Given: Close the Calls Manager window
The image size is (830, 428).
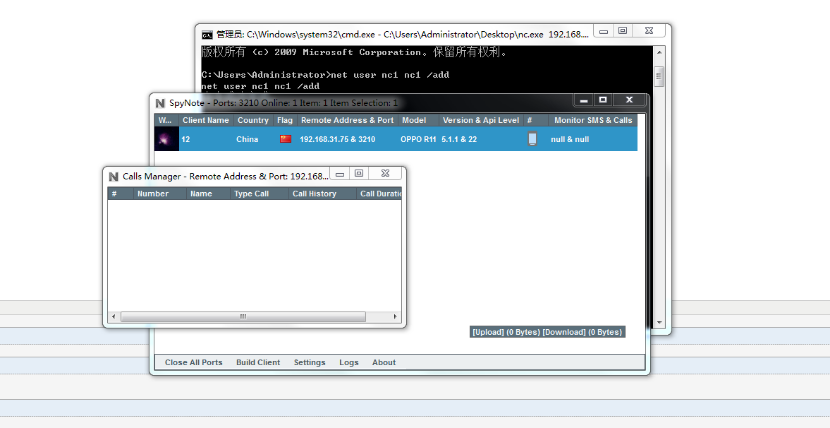Looking at the screenshot, I should 385,174.
